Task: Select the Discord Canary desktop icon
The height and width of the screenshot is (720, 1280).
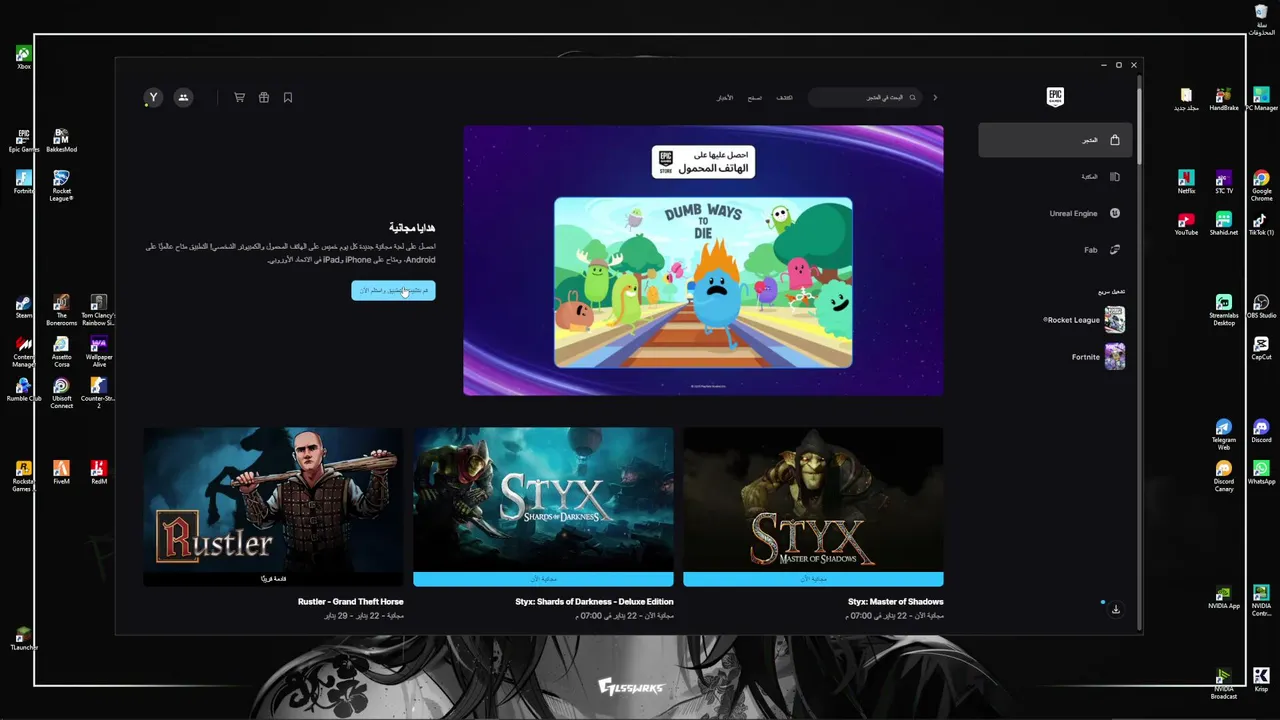Action: [x=1224, y=476]
